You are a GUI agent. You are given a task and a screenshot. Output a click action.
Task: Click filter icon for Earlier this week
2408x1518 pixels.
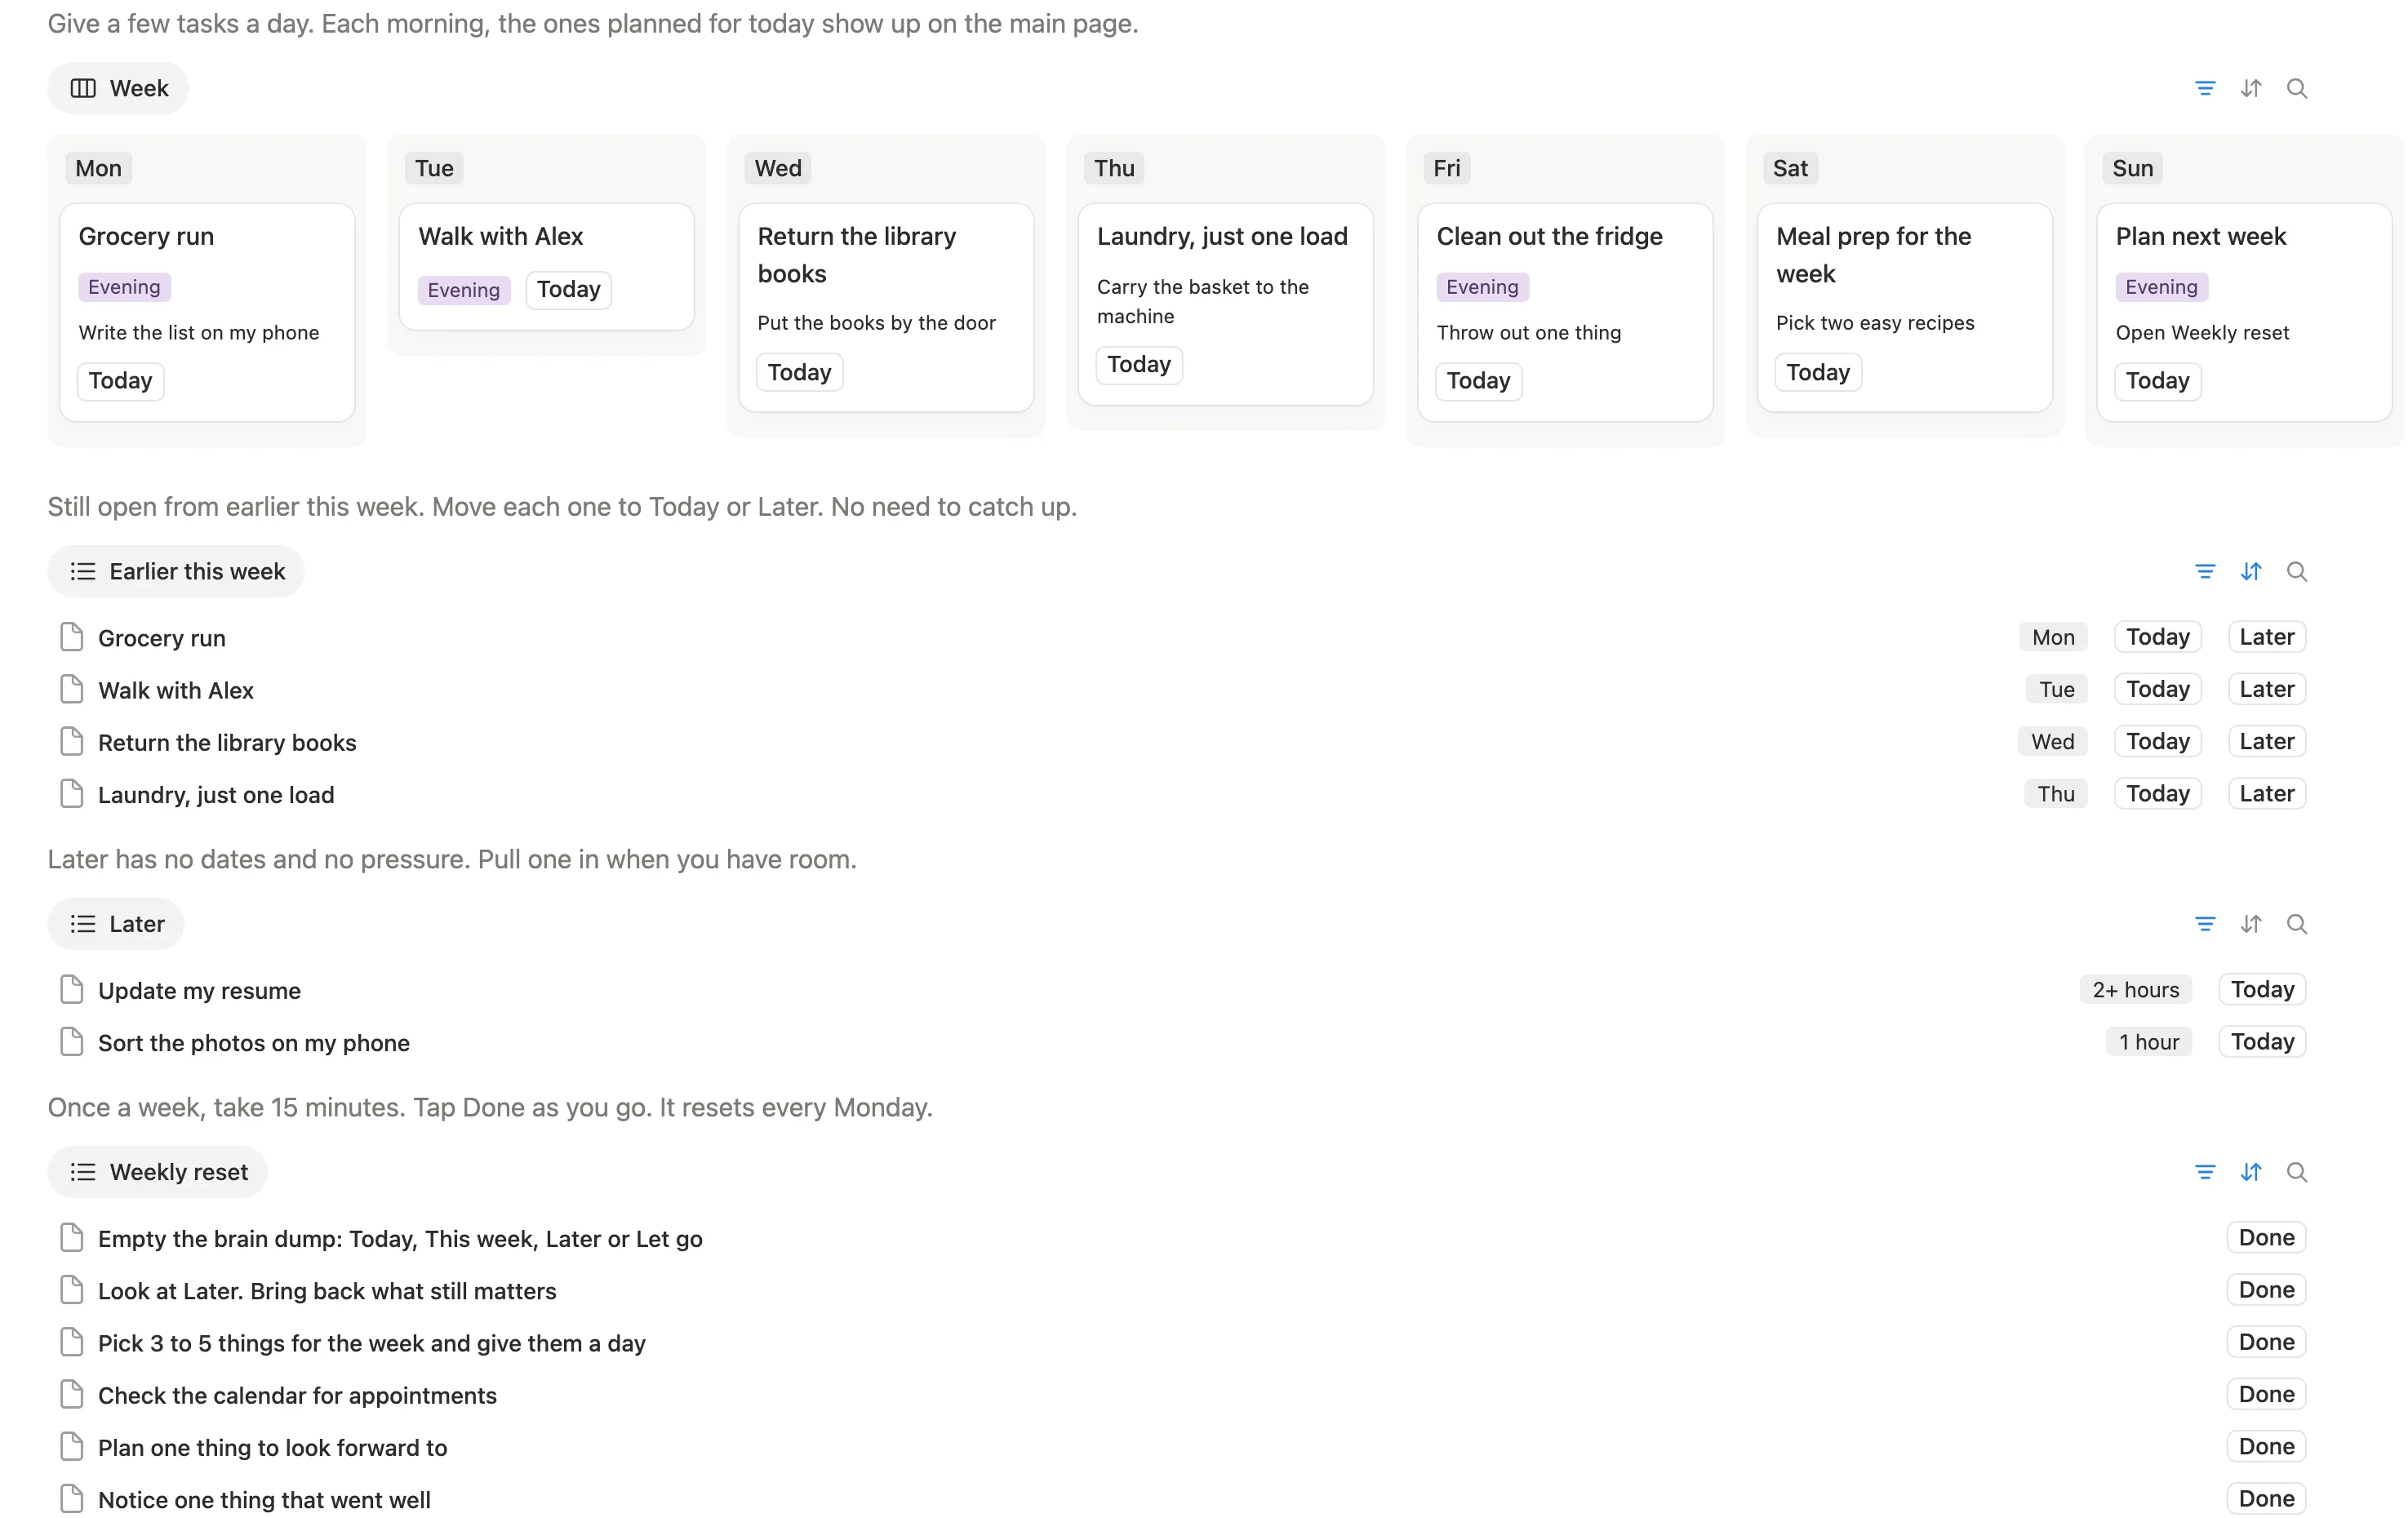coord(2204,571)
